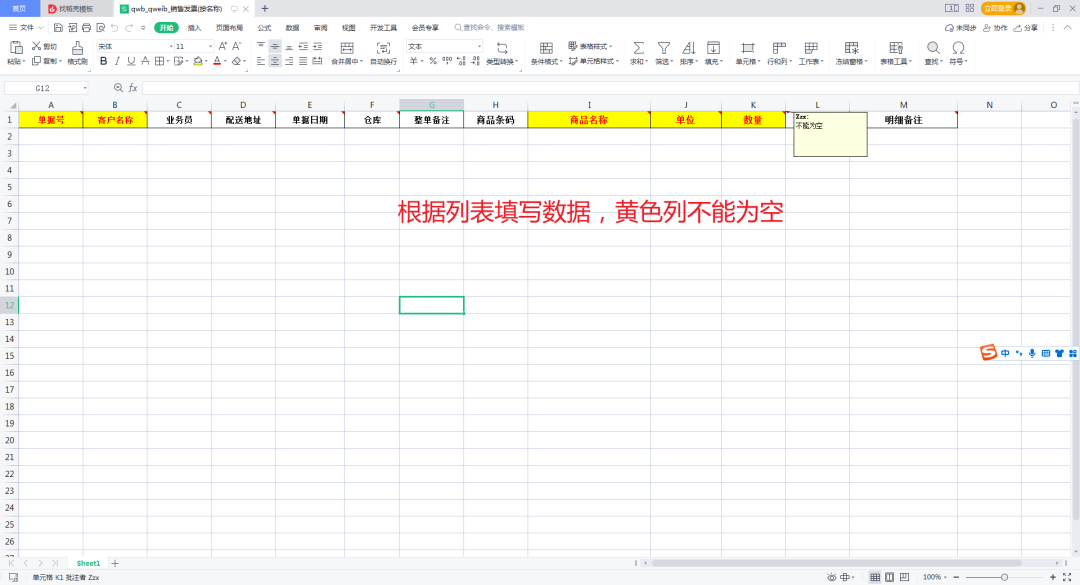Click the zoom slider in status bar

coord(1004,577)
